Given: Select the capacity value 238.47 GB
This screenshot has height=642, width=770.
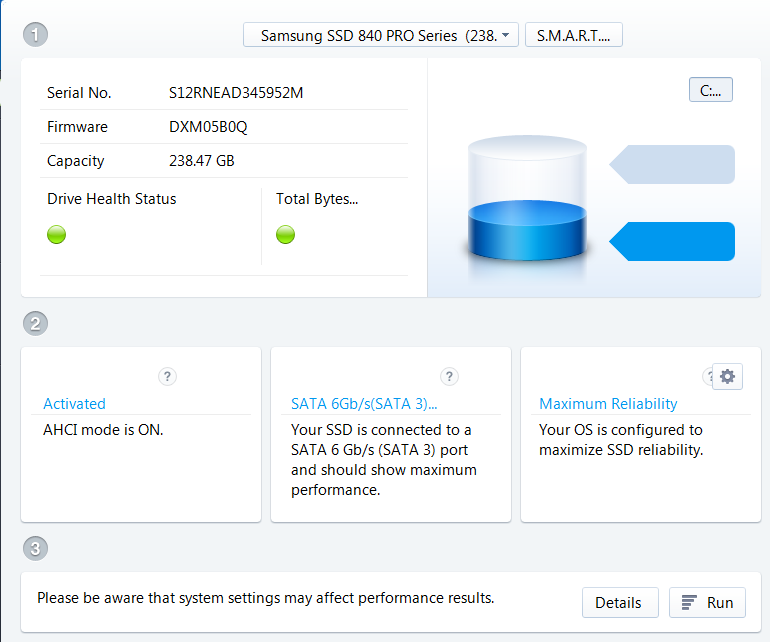Looking at the screenshot, I should tap(201, 161).
